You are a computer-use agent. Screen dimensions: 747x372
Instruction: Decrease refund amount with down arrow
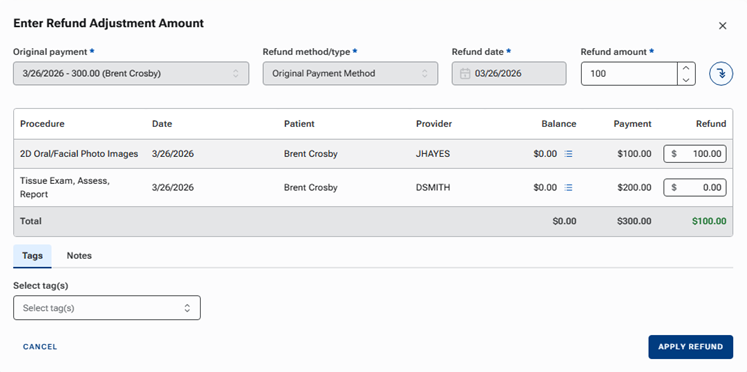[686, 80]
